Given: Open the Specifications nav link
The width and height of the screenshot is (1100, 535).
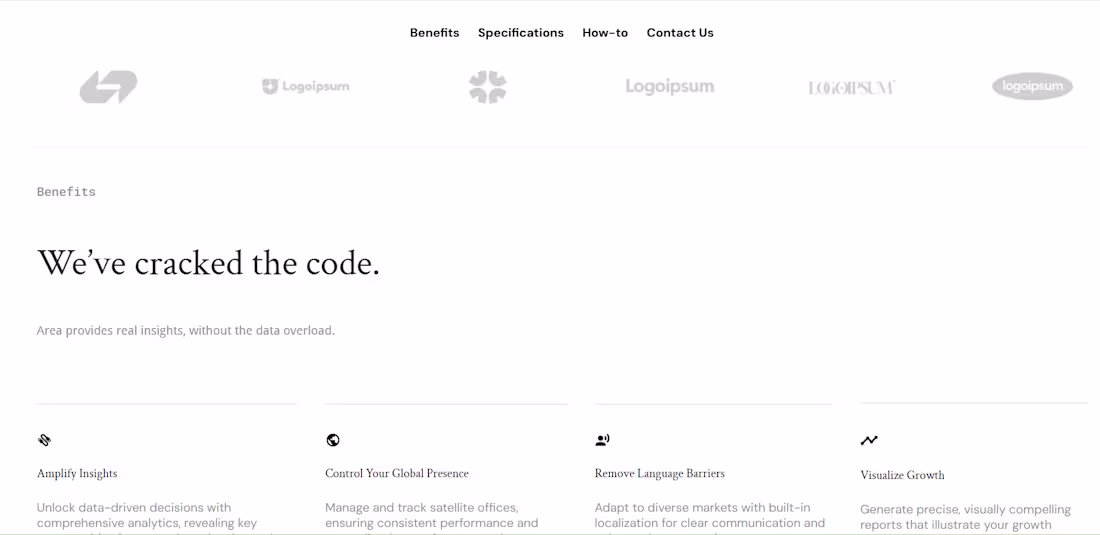Looking at the screenshot, I should (521, 33).
